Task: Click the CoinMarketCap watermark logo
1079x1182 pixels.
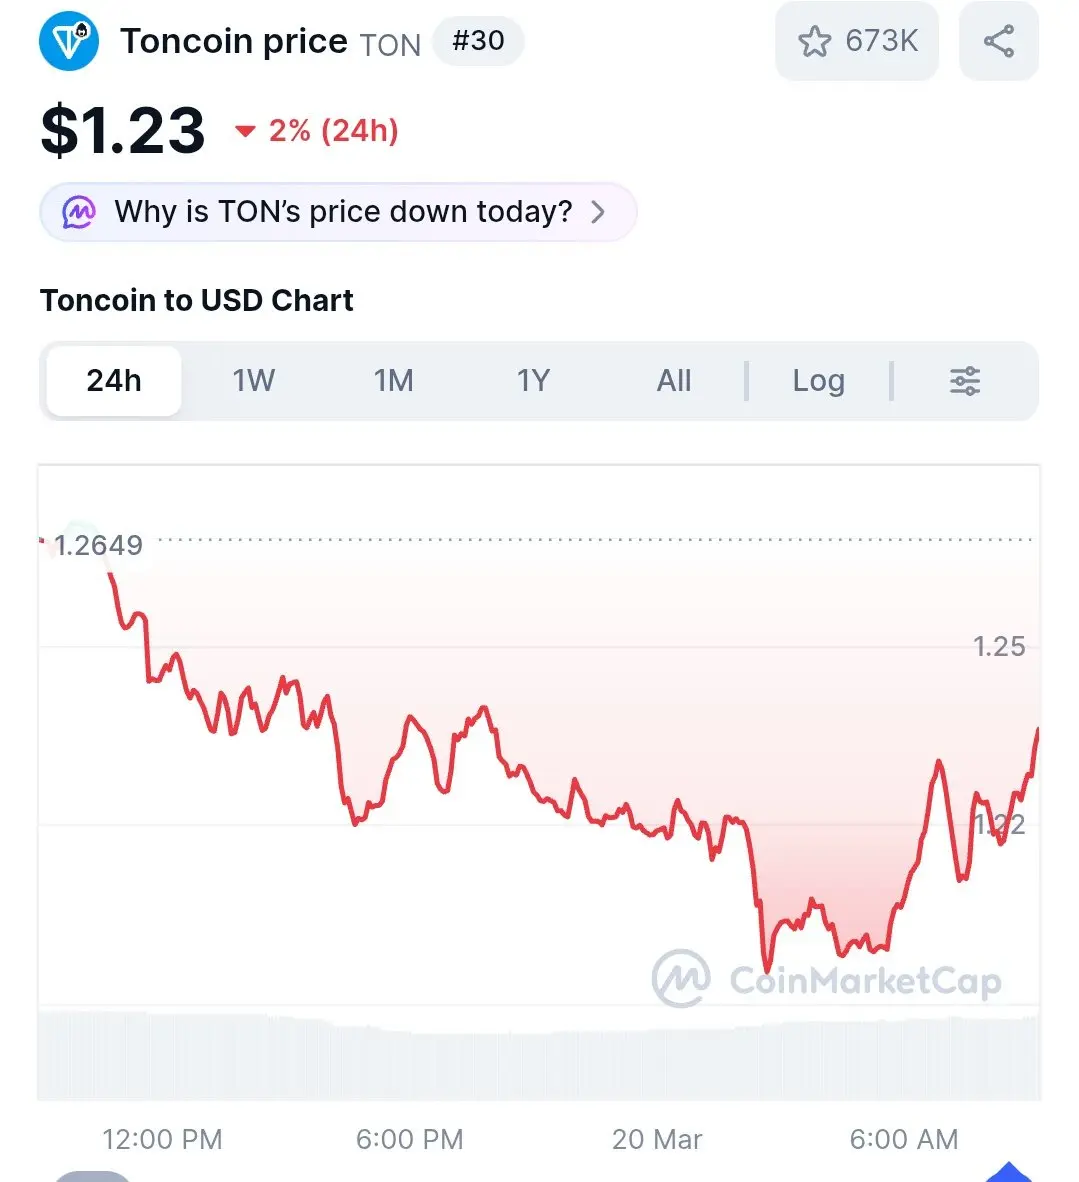Action: tap(681, 978)
